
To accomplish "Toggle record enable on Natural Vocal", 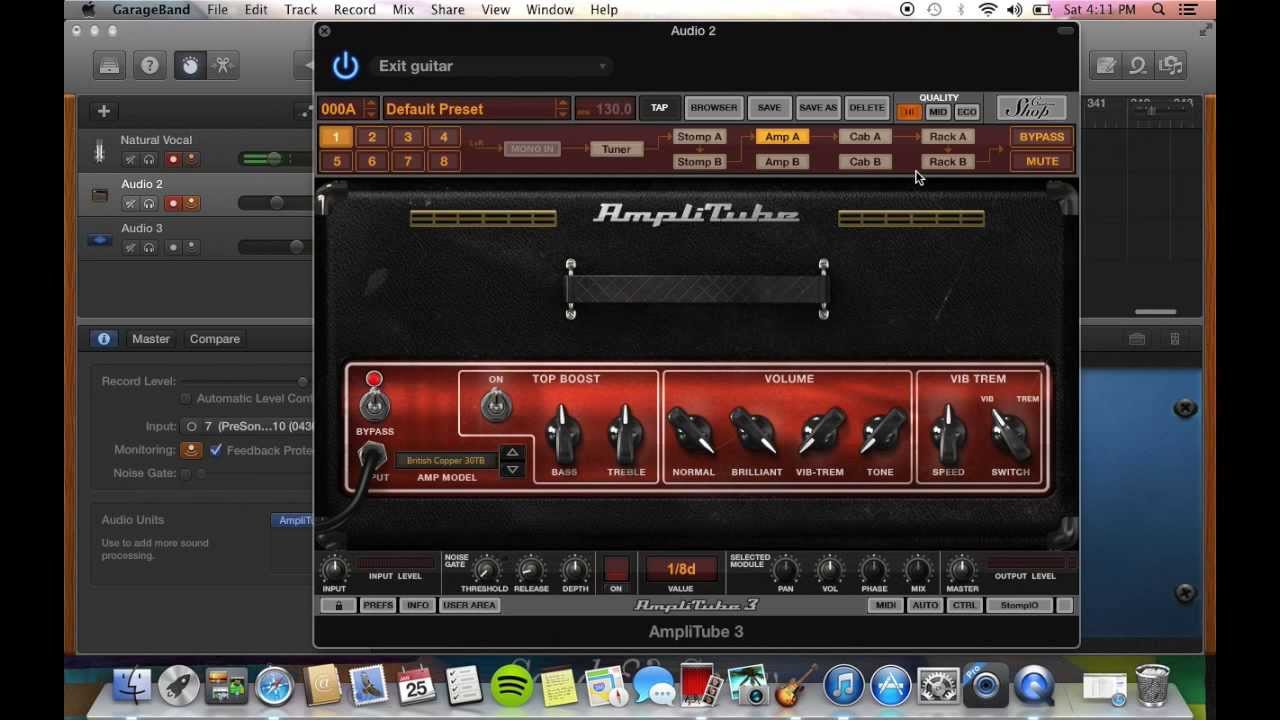I will pyautogui.click(x=172, y=160).
